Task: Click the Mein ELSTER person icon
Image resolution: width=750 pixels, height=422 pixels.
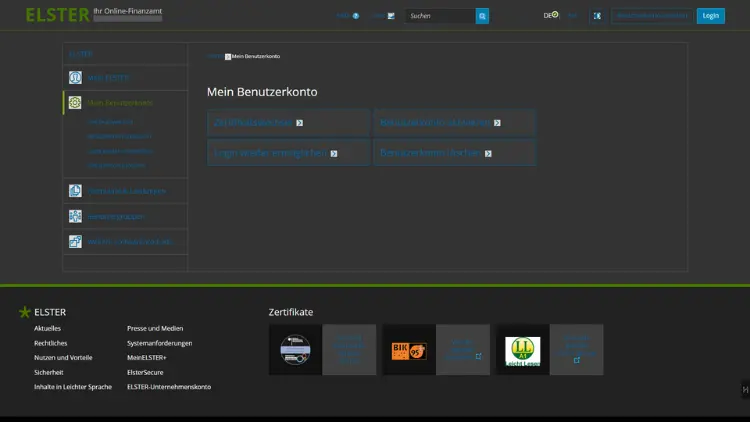Action: click(75, 78)
